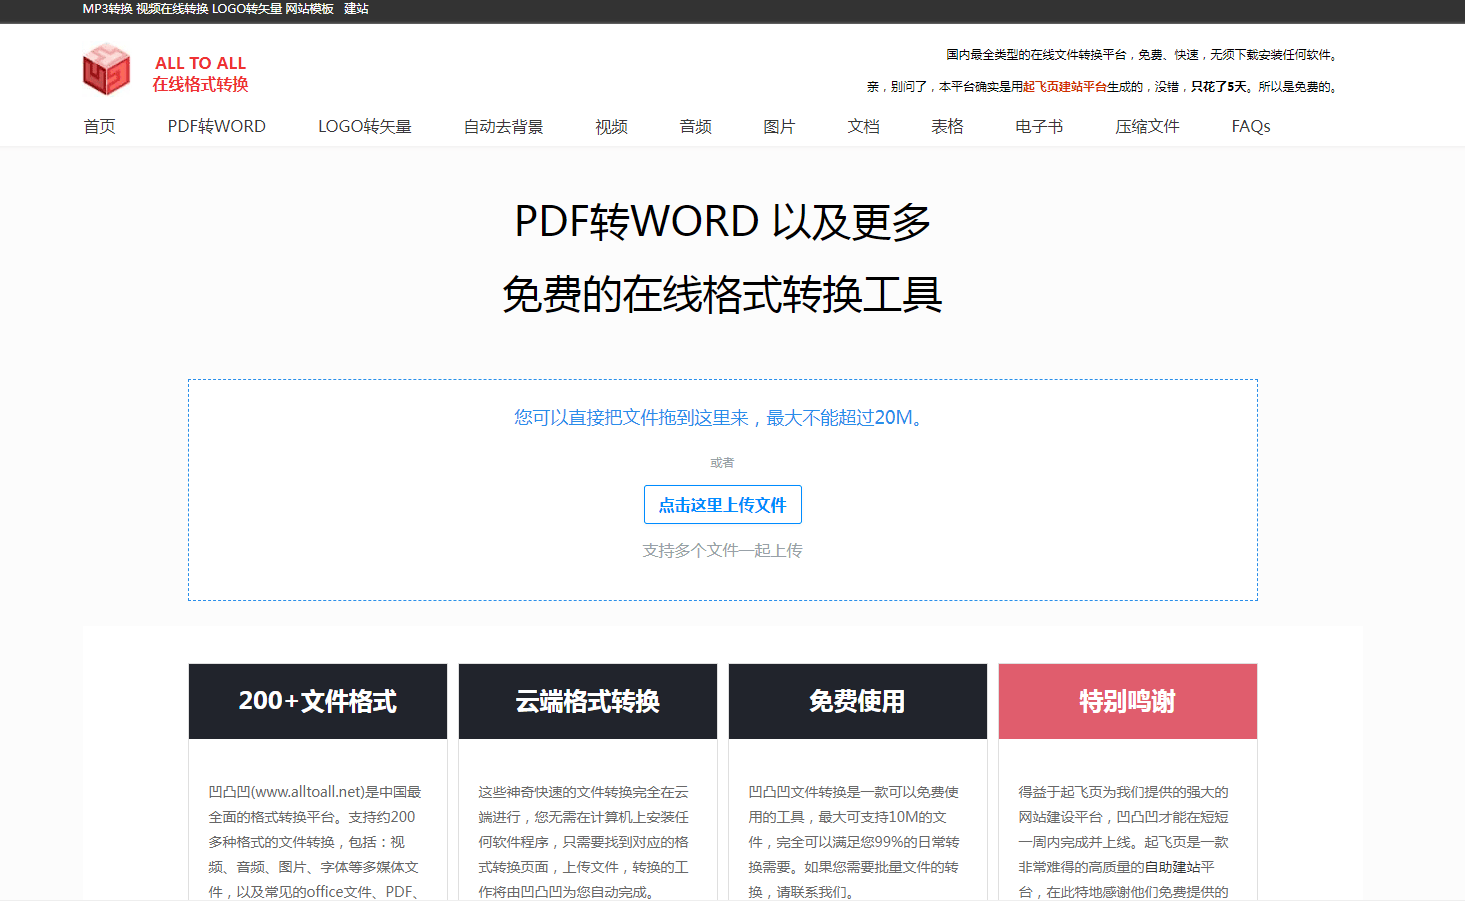This screenshot has height=904, width=1465.
Task: Open the red 起飞页建站平台 link
Action: [x=1064, y=87]
